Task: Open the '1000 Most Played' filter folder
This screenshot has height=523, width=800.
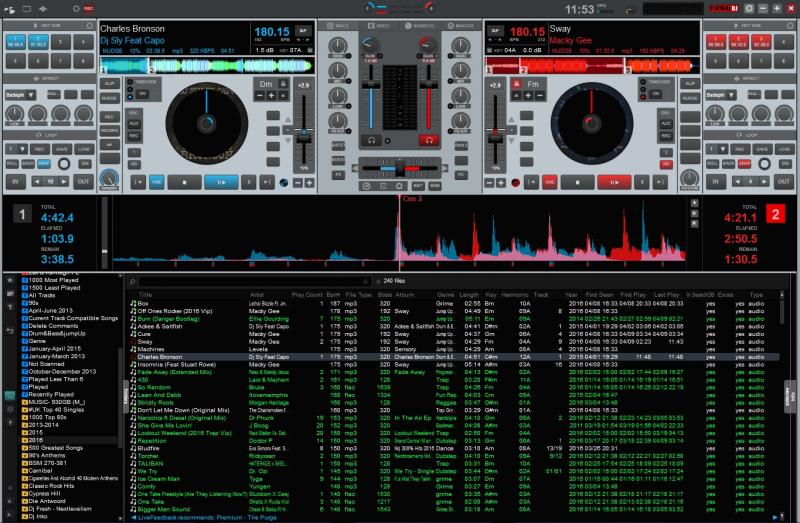Action: [53, 280]
